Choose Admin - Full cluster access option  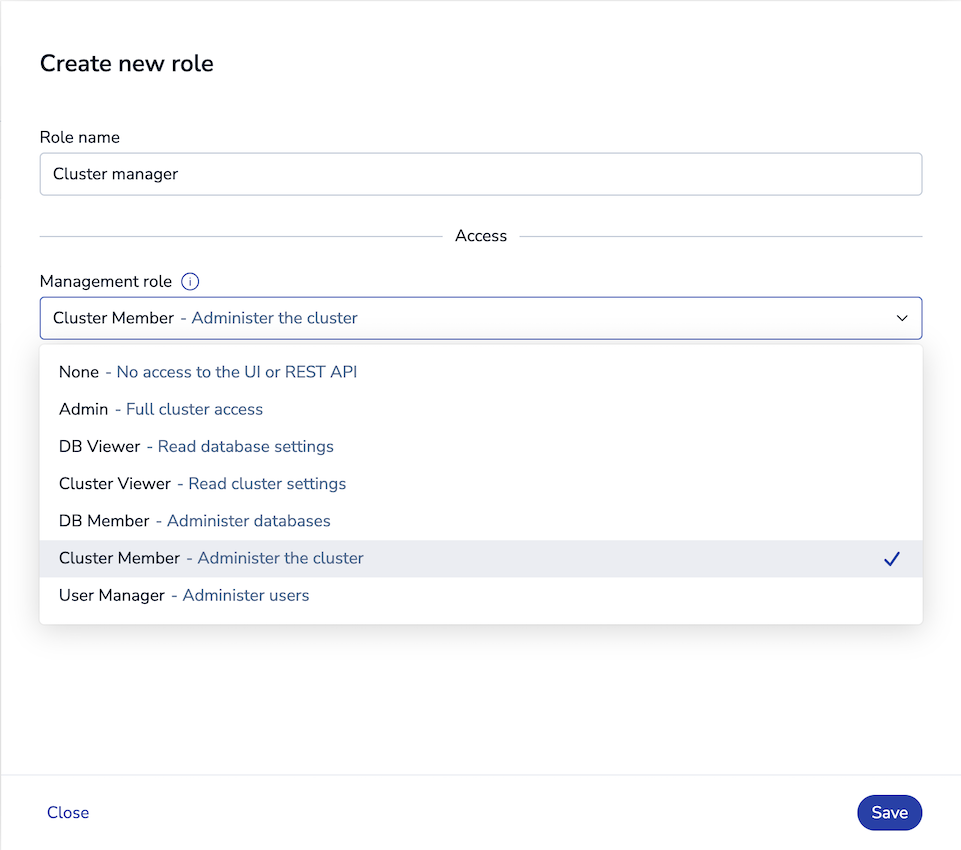click(x=161, y=409)
